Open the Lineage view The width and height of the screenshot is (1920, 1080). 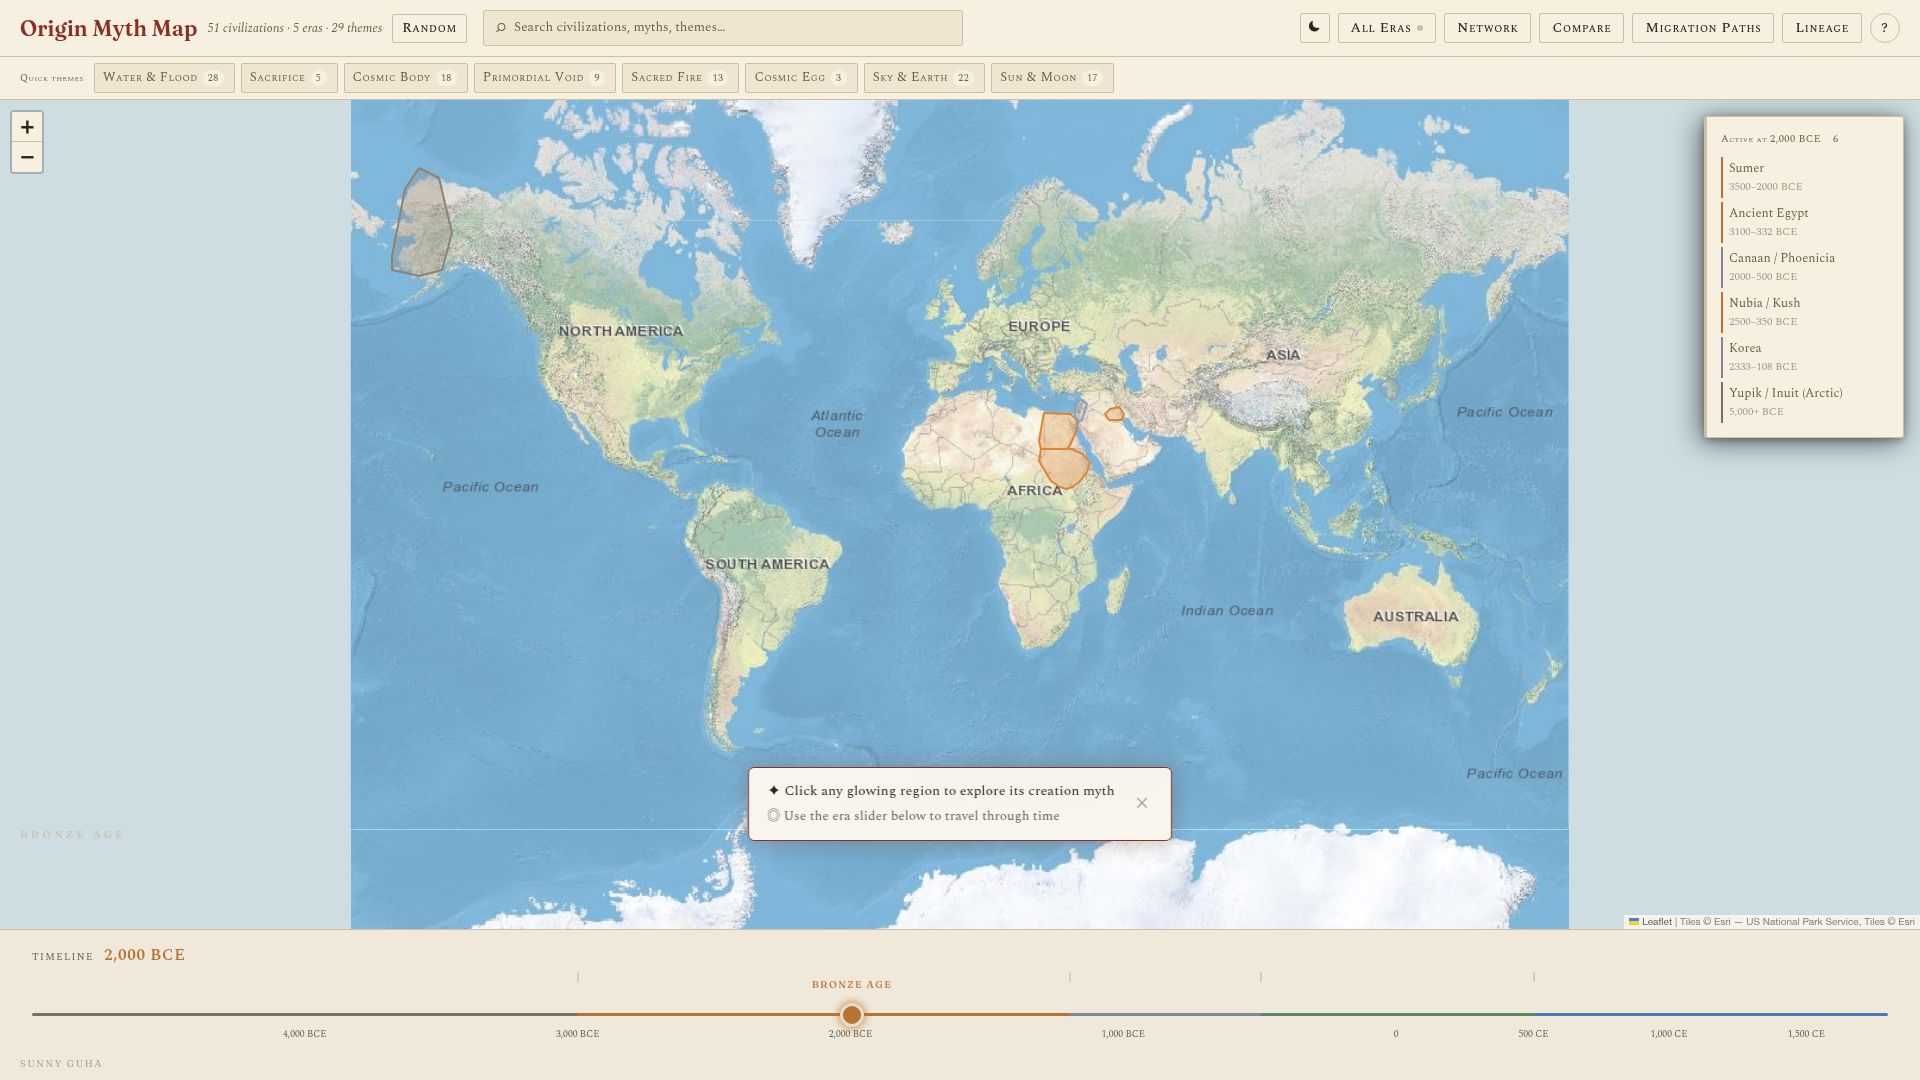[x=1821, y=28]
